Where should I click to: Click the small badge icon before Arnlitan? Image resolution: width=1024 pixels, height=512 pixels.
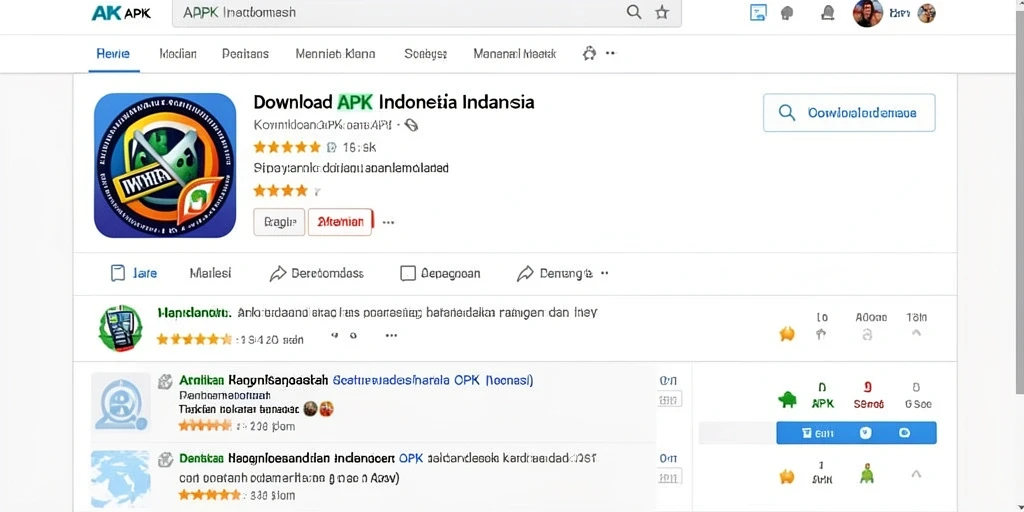point(165,381)
